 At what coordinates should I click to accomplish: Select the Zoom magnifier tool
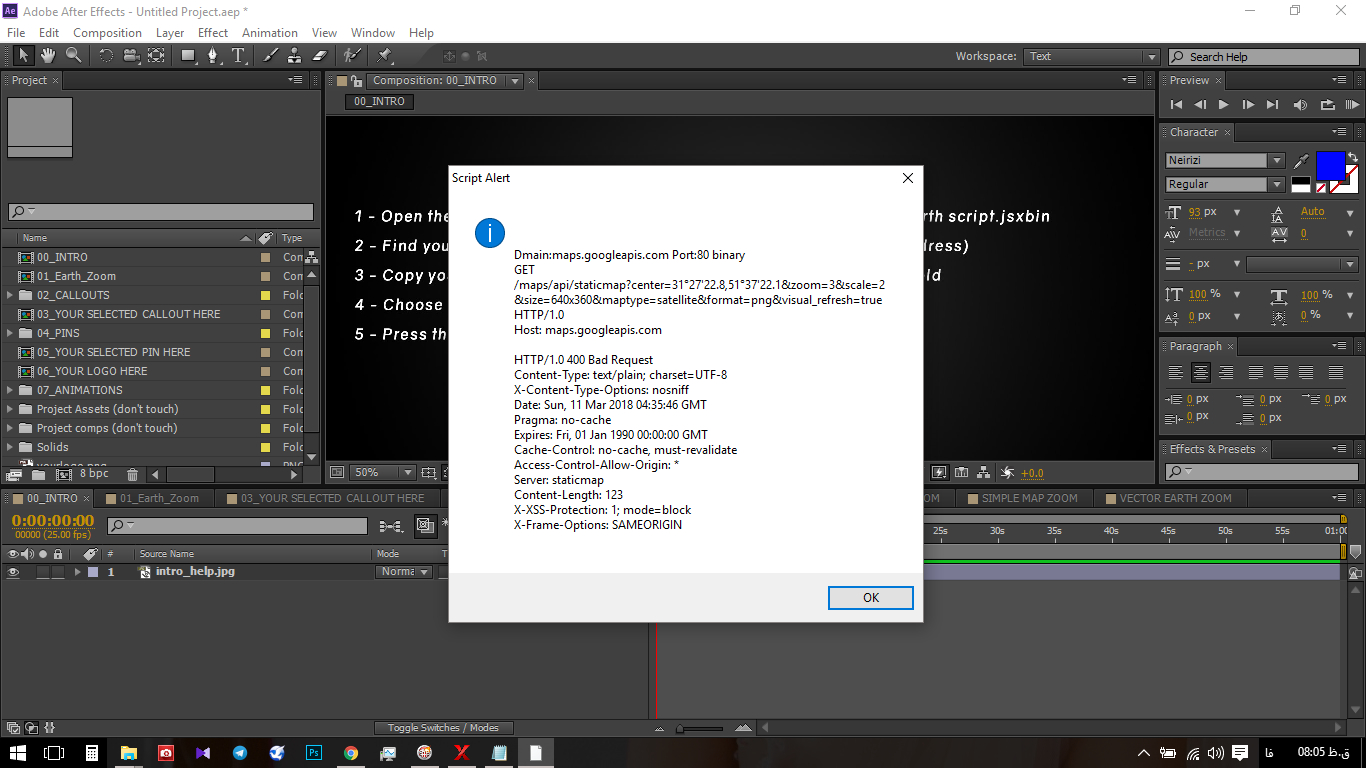pos(73,56)
